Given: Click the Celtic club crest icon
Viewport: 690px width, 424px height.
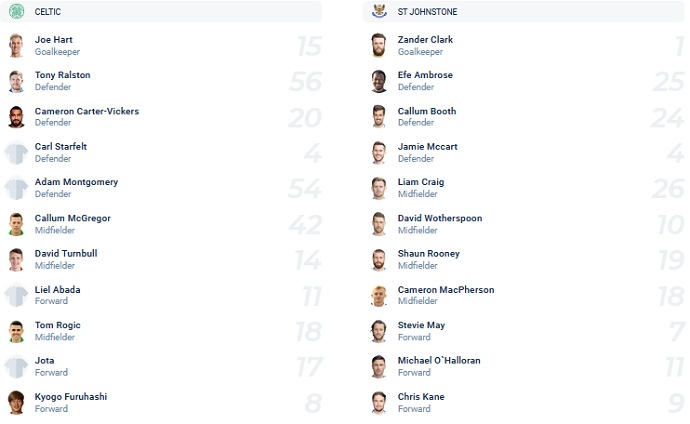Looking at the screenshot, I should pos(16,12).
